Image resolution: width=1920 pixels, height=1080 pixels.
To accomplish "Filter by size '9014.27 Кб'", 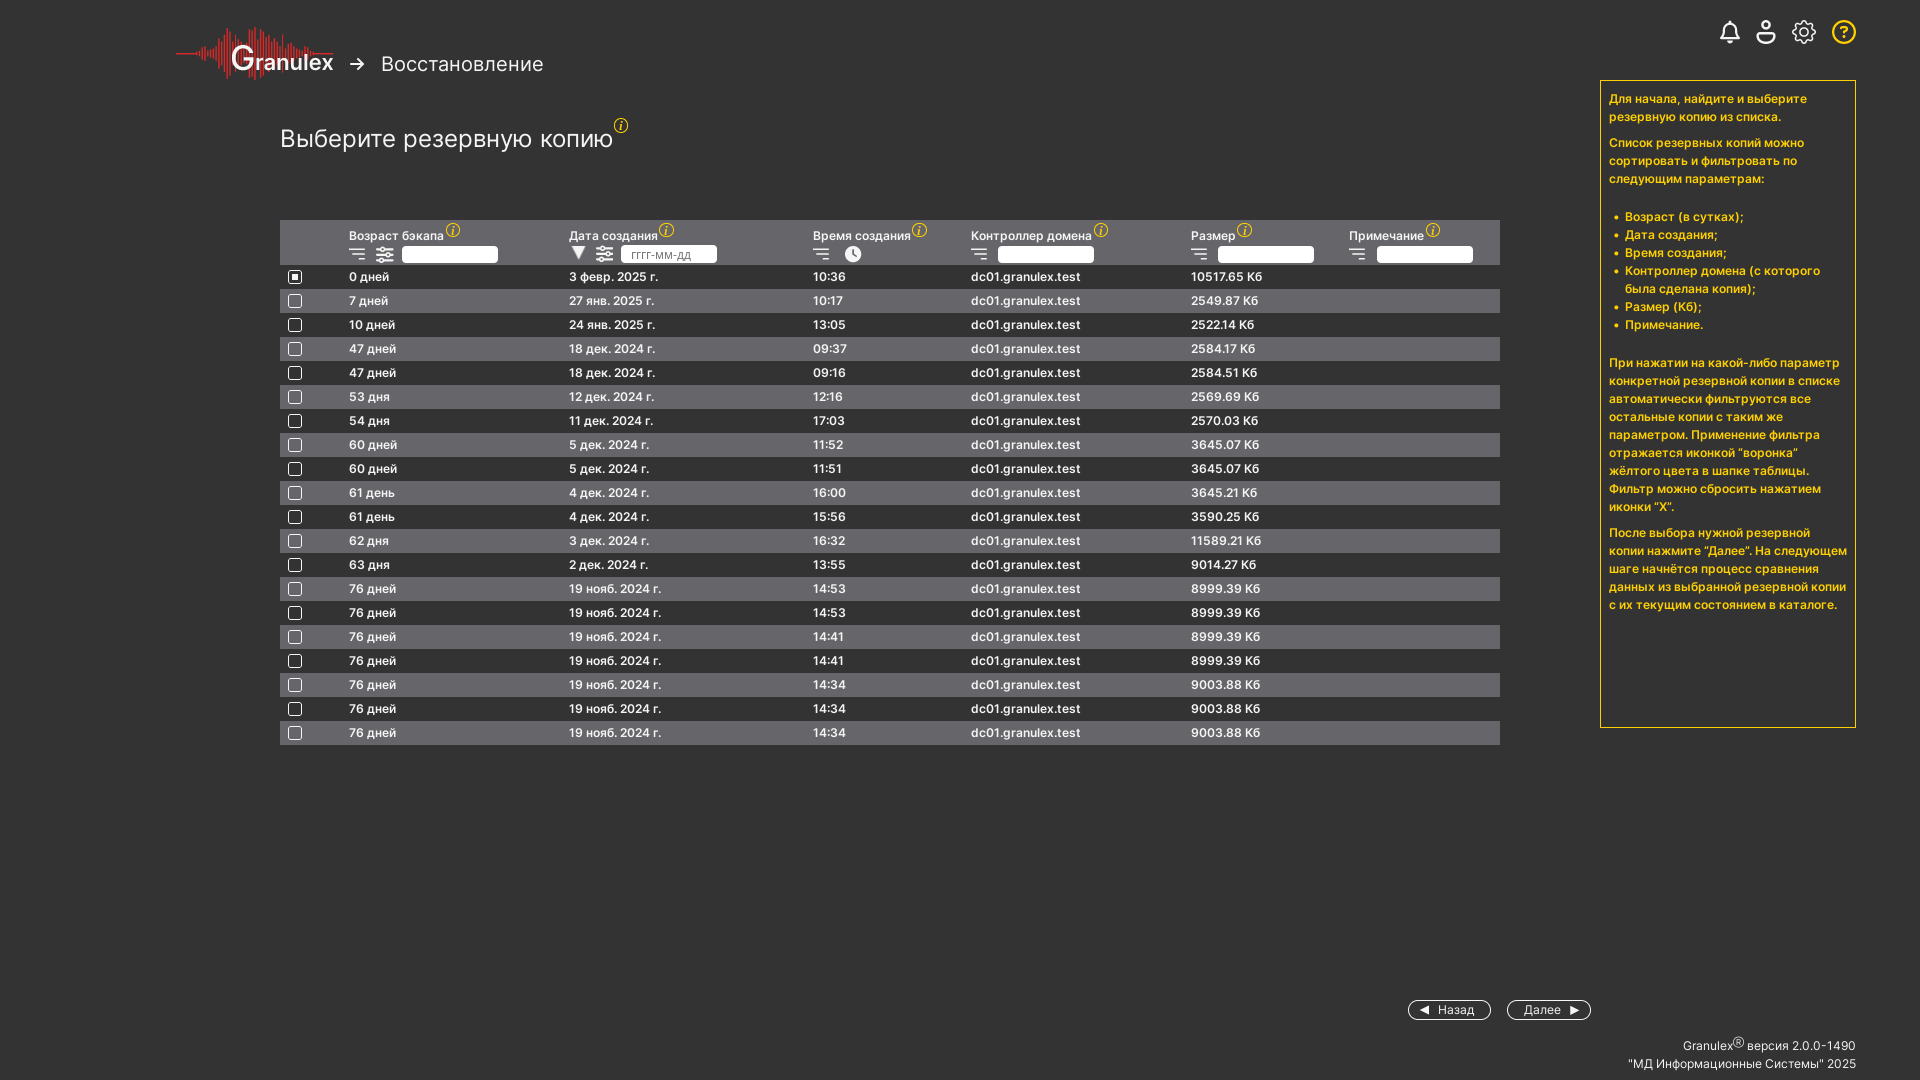I will tap(1223, 565).
